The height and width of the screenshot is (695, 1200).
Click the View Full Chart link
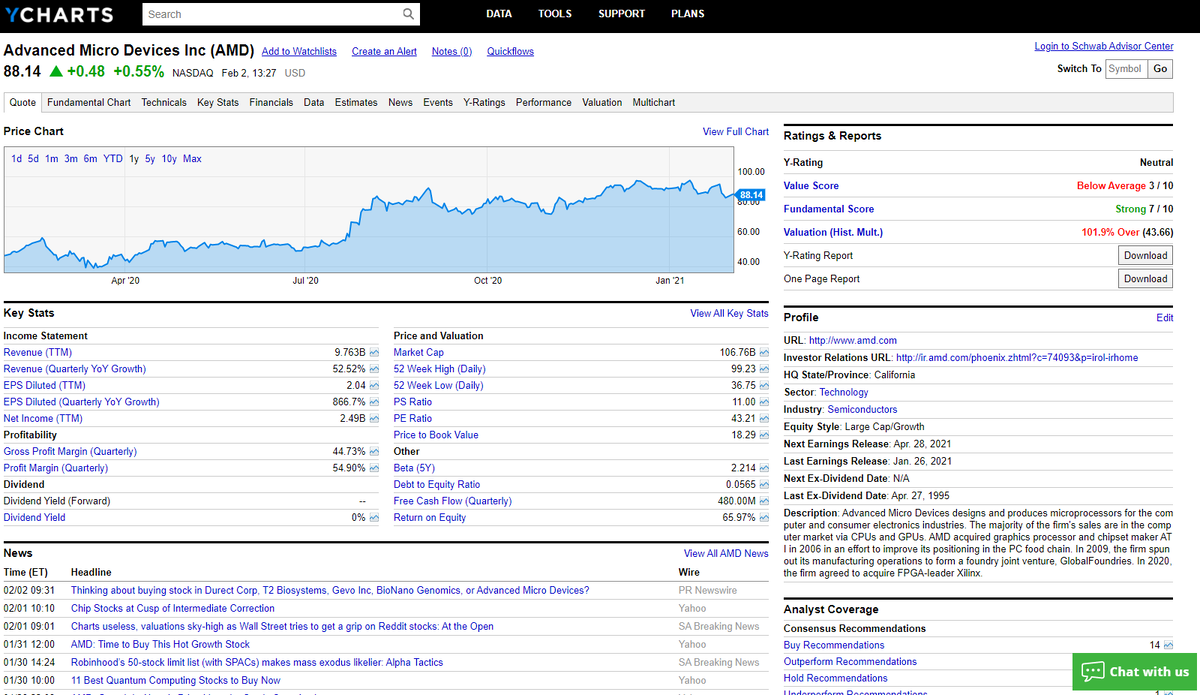pos(736,132)
